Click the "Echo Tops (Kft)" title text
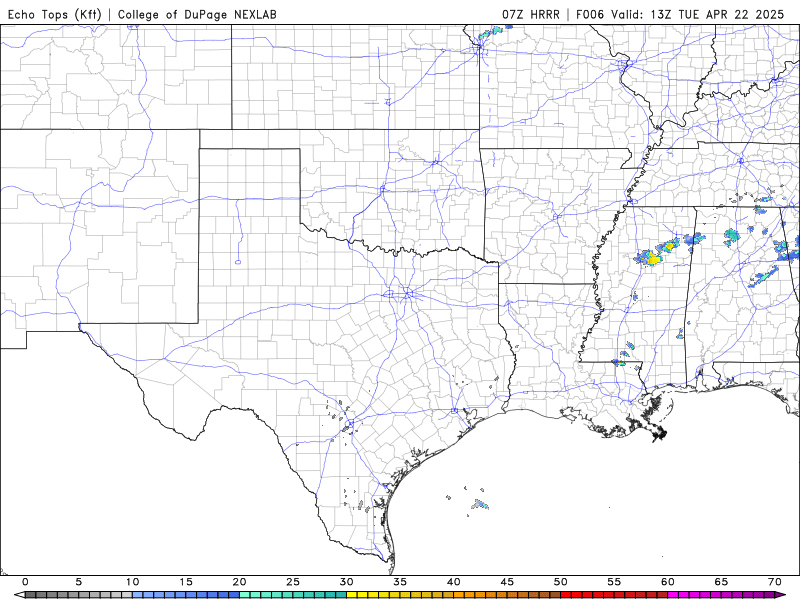The height and width of the screenshot is (600, 800). tap(55, 14)
